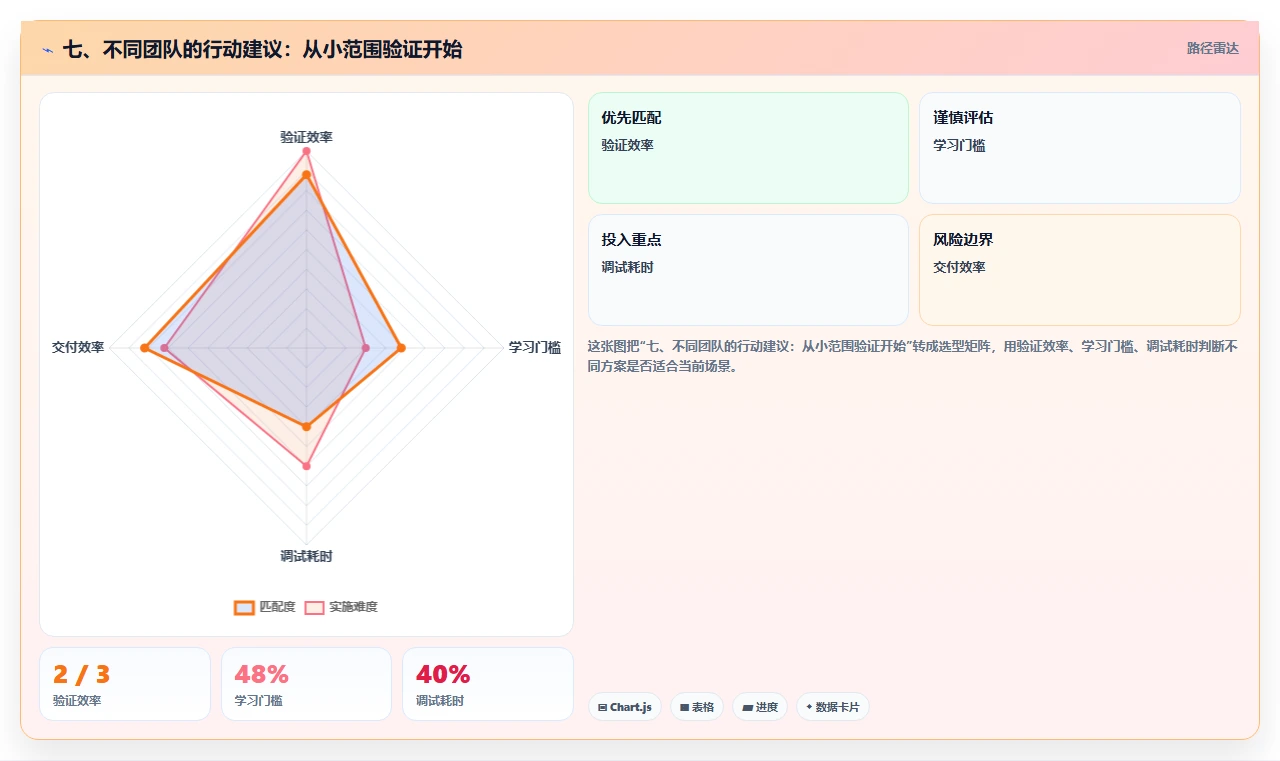Screen dimensions: 1280x761
Task: Click the 数据卡片 tag pill
Action: [x=833, y=707]
